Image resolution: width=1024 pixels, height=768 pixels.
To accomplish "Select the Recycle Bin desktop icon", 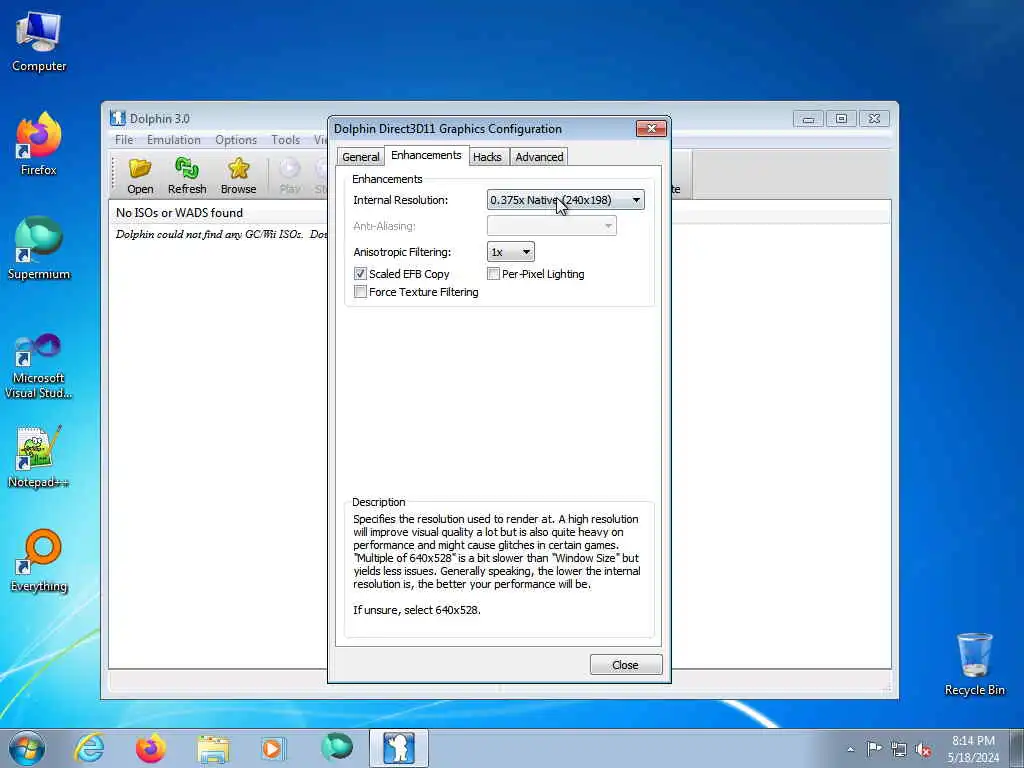I will tap(974, 664).
